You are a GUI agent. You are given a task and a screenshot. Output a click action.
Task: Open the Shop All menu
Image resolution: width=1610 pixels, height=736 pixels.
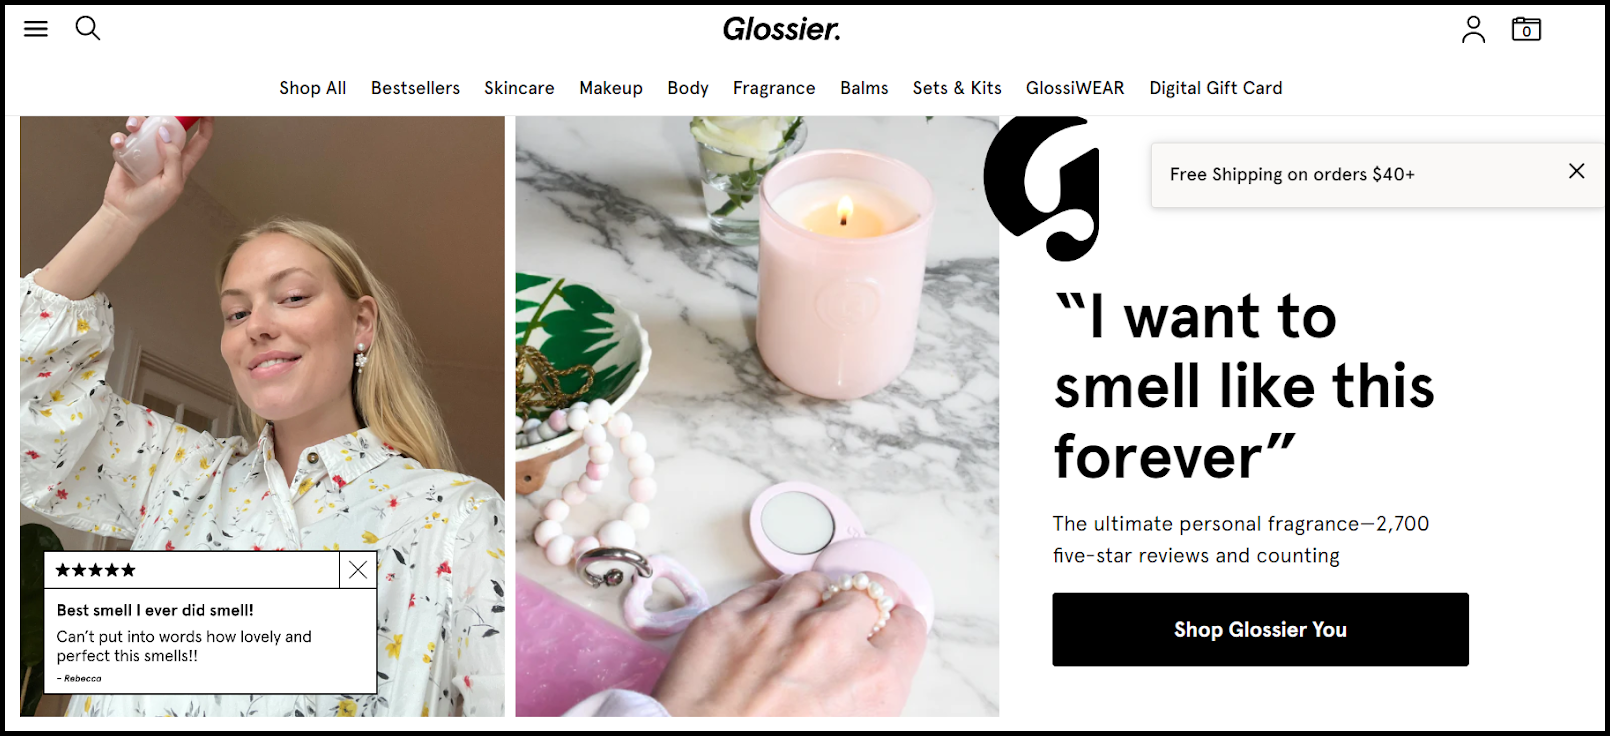313,88
